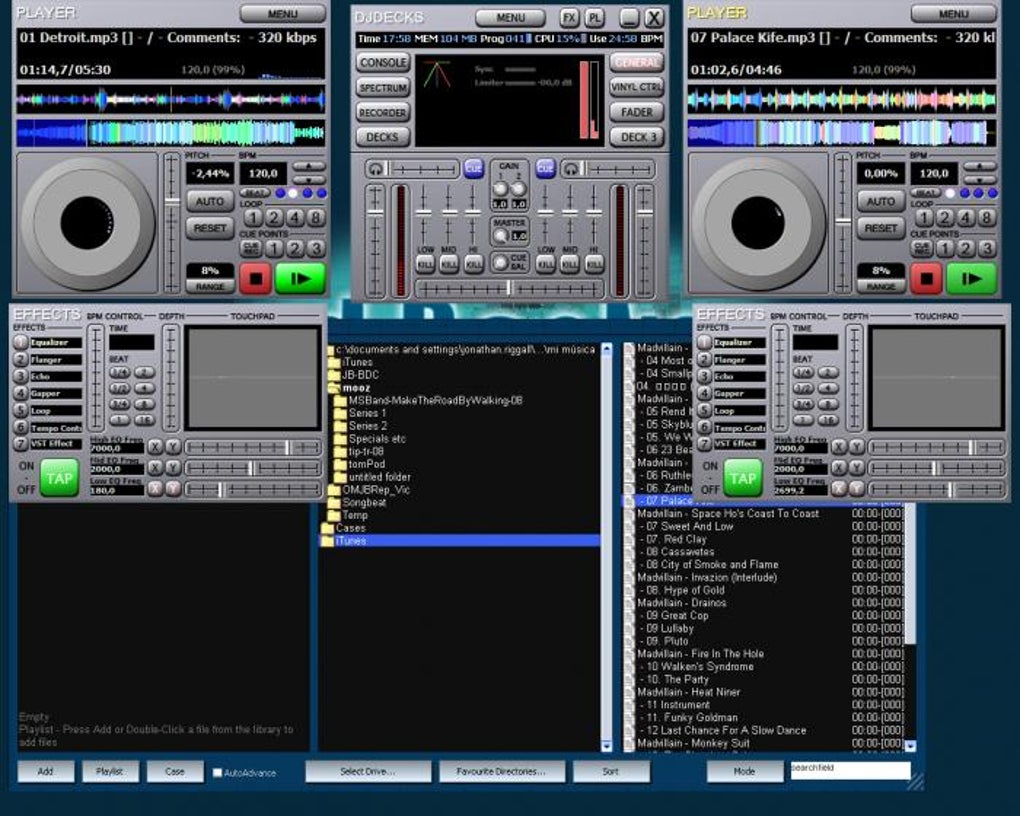The width and height of the screenshot is (1020, 816).
Task: Set an 8-beat loop on right player
Action: pos(986,217)
